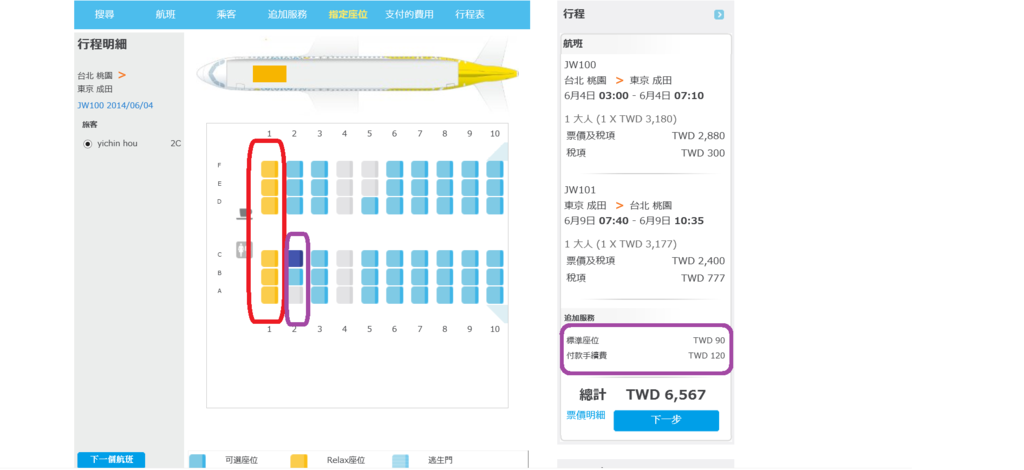Select Relax seat 1C
The image size is (1024, 470).
coord(270,258)
